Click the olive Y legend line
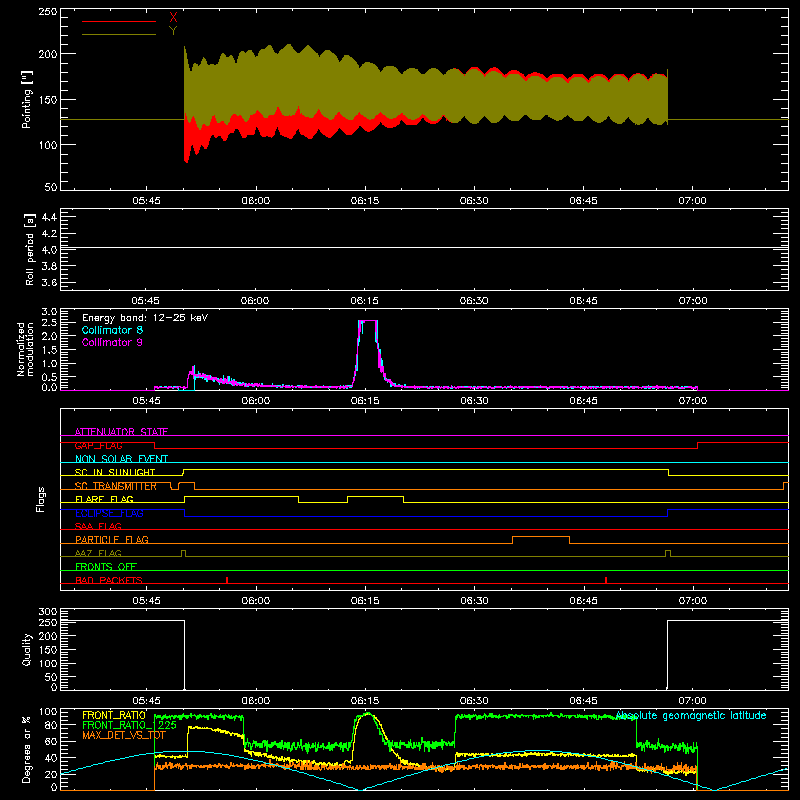 tap(119, 34)
